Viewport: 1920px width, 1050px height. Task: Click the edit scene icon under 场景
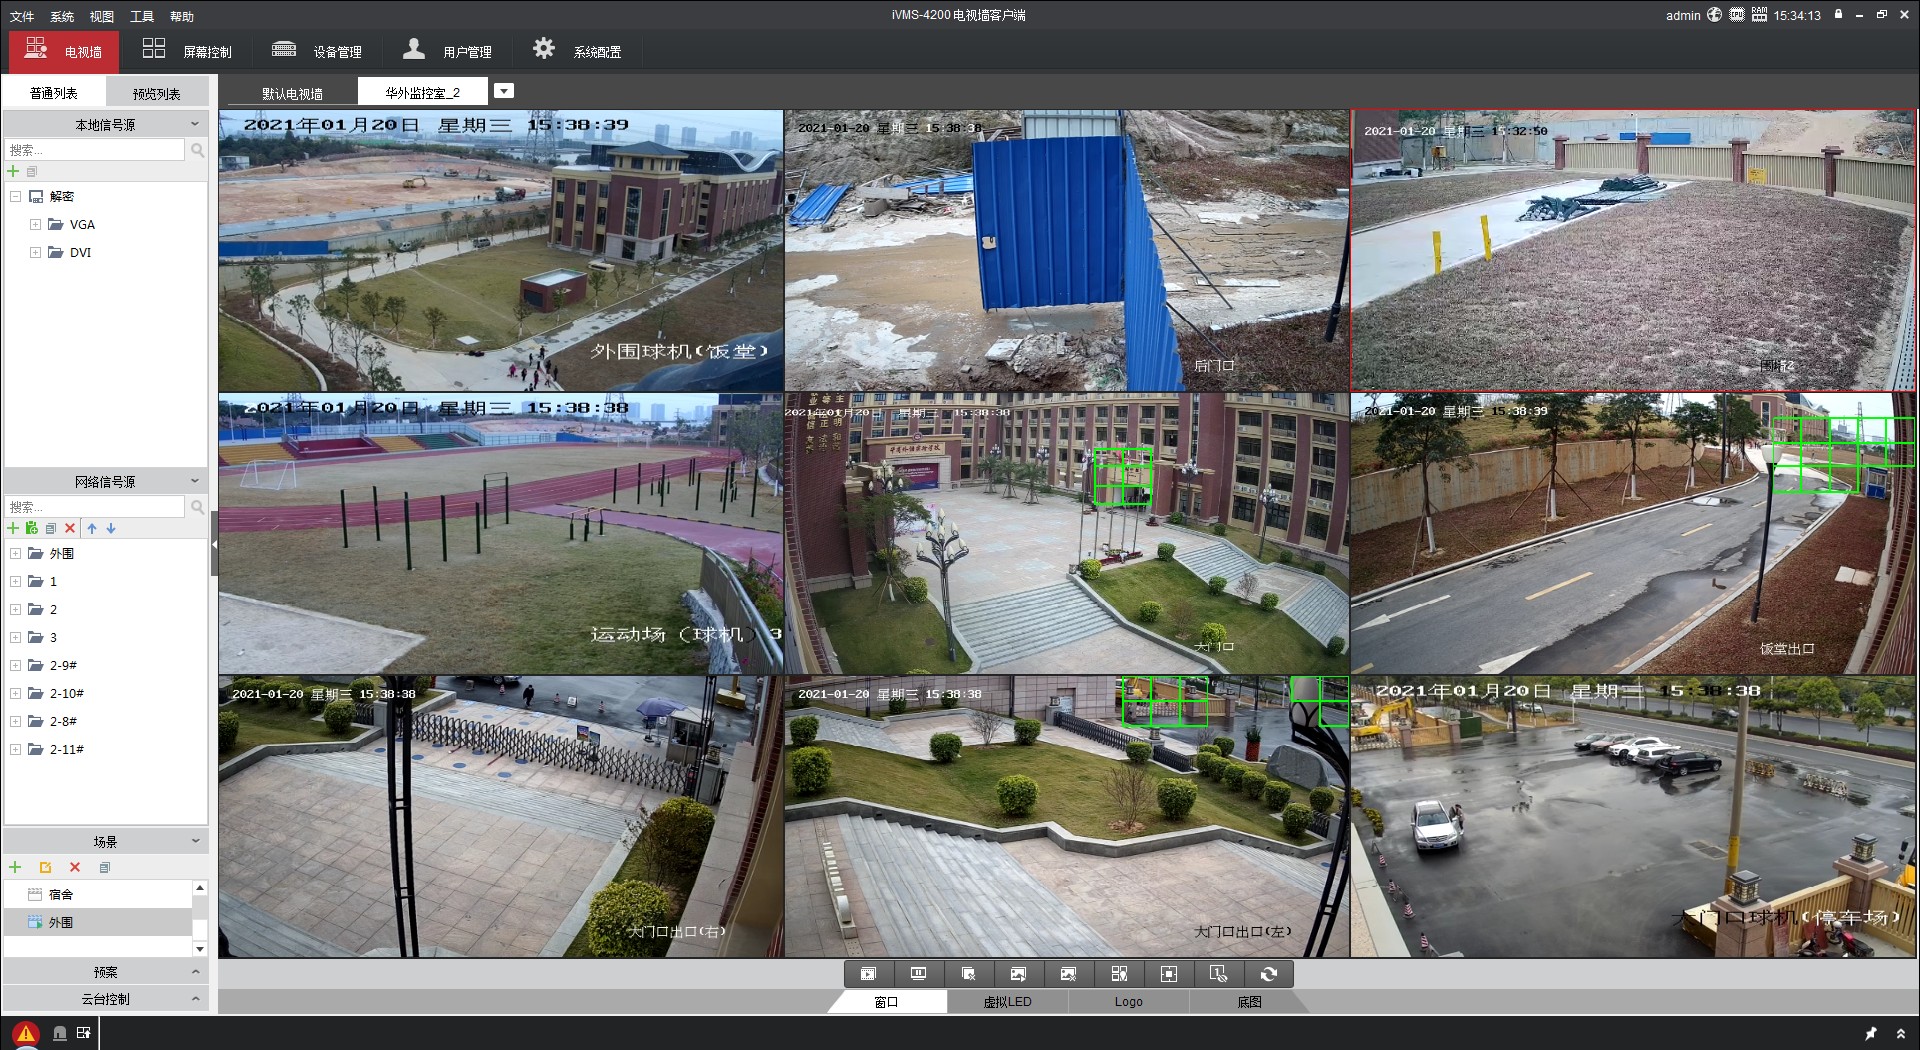click(45, 867)
